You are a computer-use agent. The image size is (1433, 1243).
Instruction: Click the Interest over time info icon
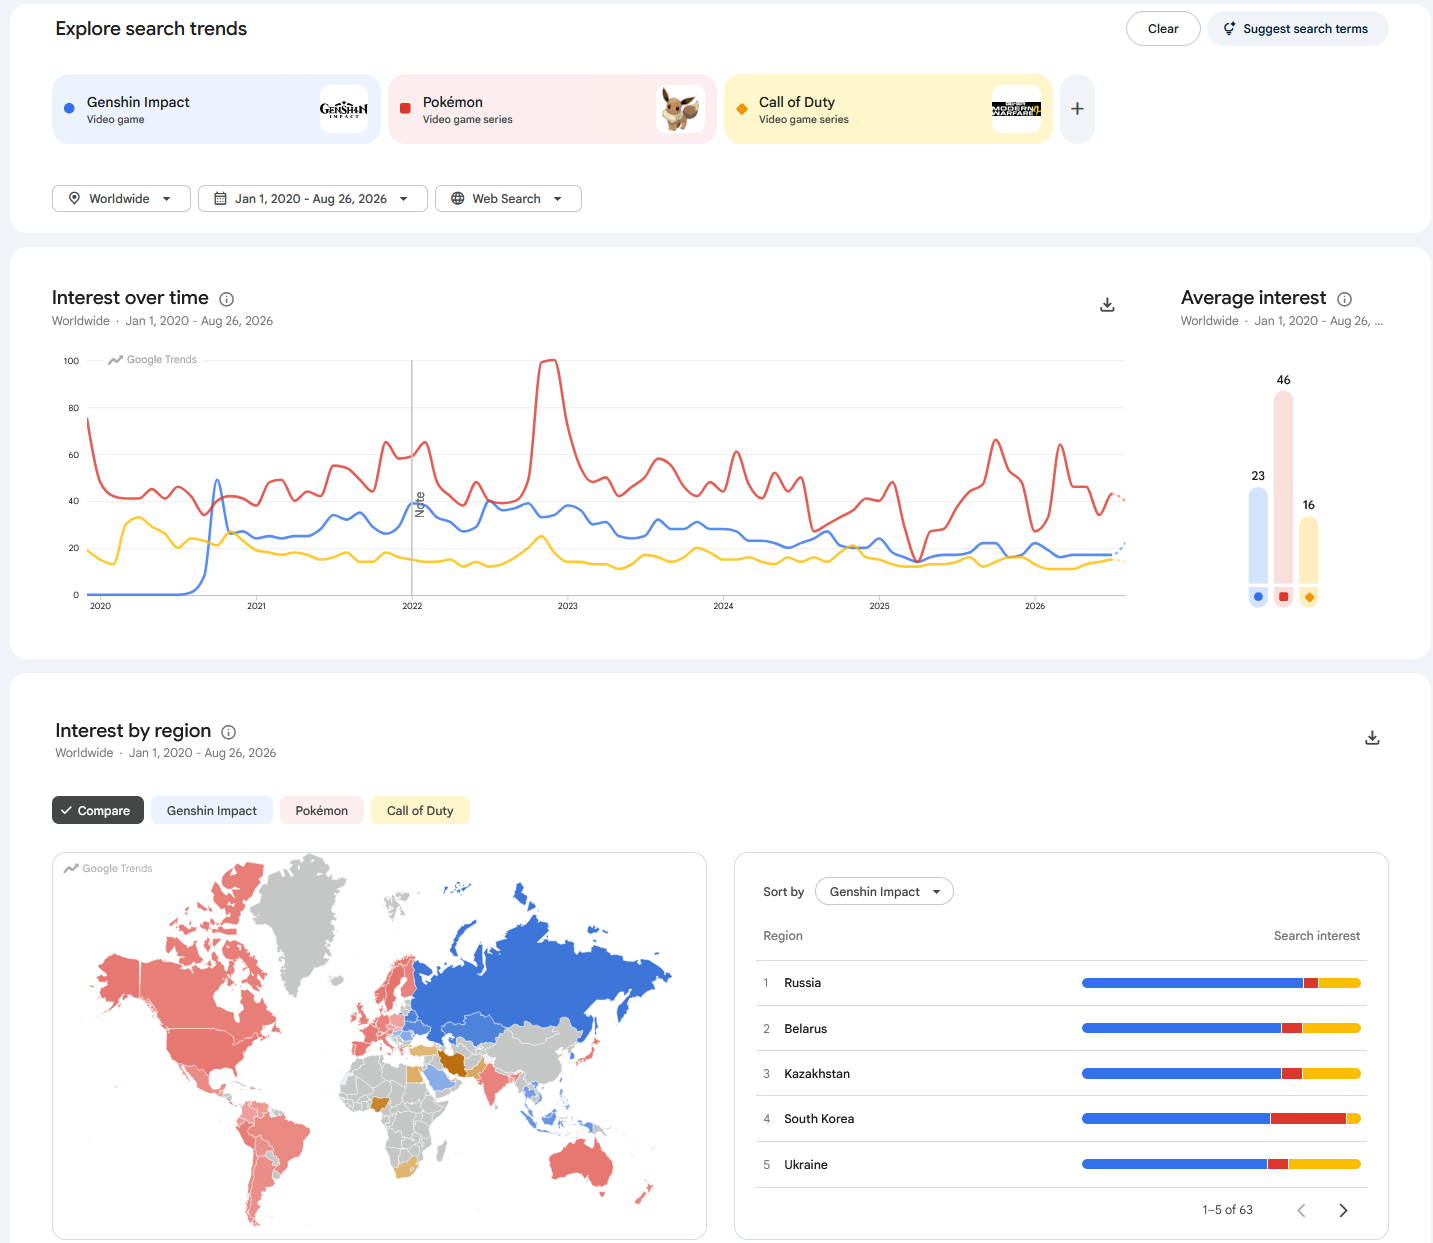(227, 299)
